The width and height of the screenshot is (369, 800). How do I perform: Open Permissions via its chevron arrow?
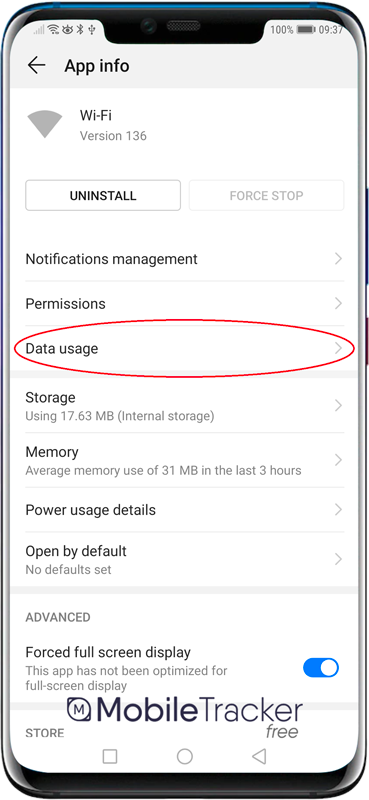click(x=338, y=304)
